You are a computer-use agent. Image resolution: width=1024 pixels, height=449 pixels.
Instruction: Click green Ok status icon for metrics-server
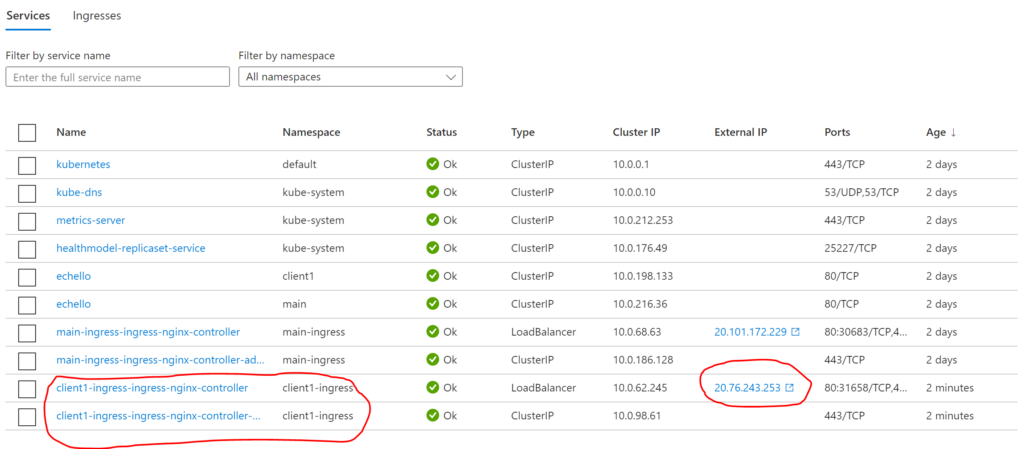(x=432, y=220)
